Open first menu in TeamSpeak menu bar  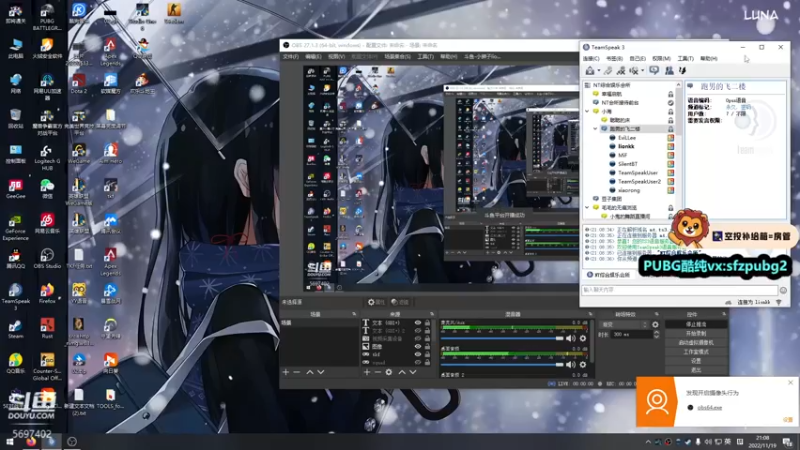(591, 59)
